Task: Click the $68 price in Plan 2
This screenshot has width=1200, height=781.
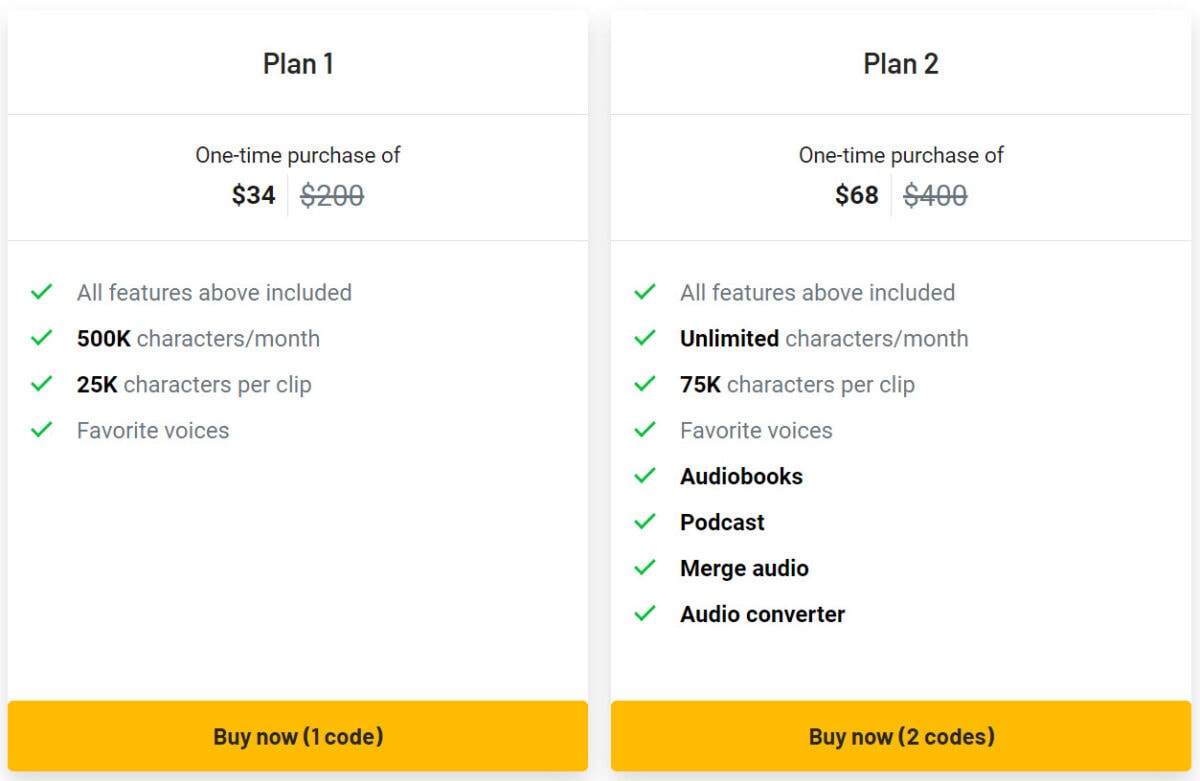Action: pos(857,195)
